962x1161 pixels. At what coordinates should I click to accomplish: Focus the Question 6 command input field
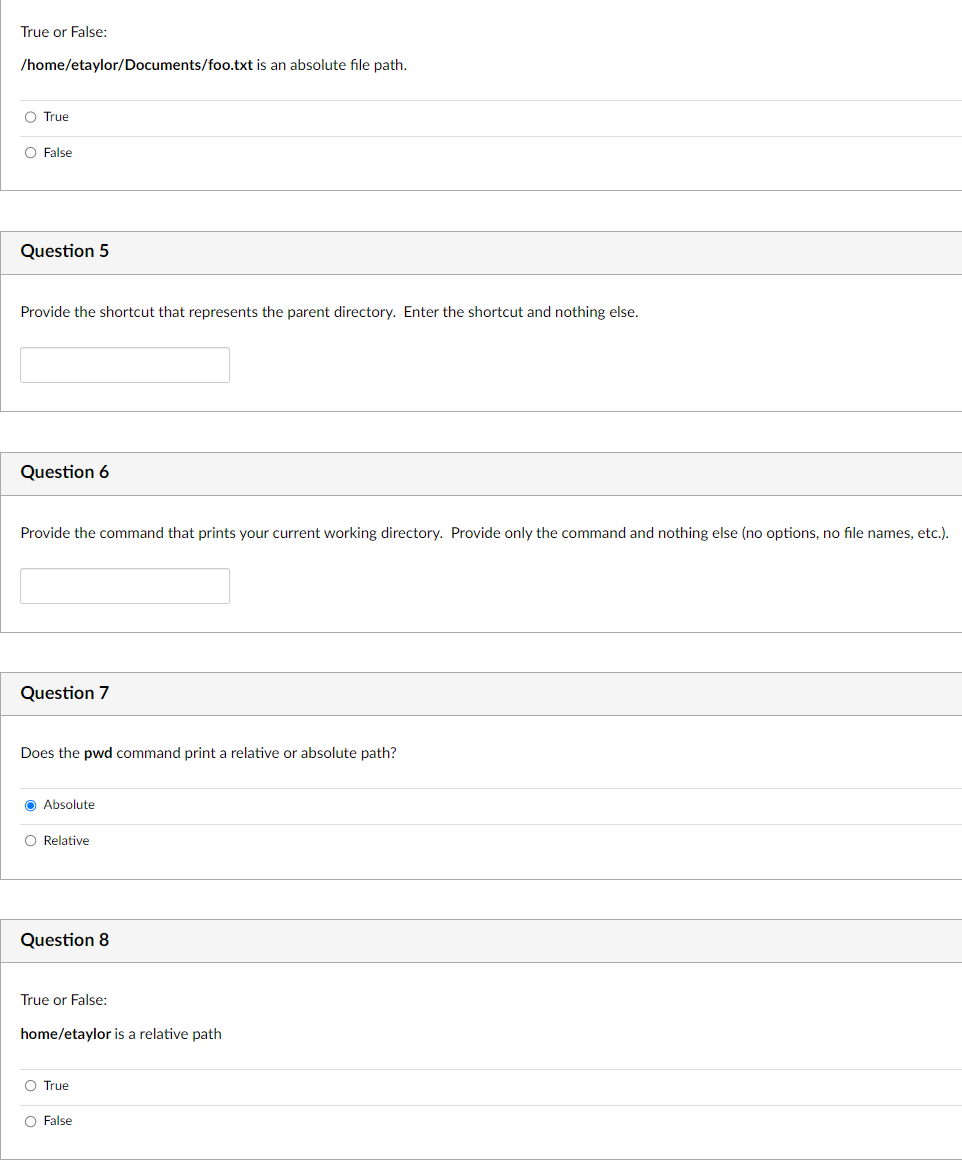(125, 586)
